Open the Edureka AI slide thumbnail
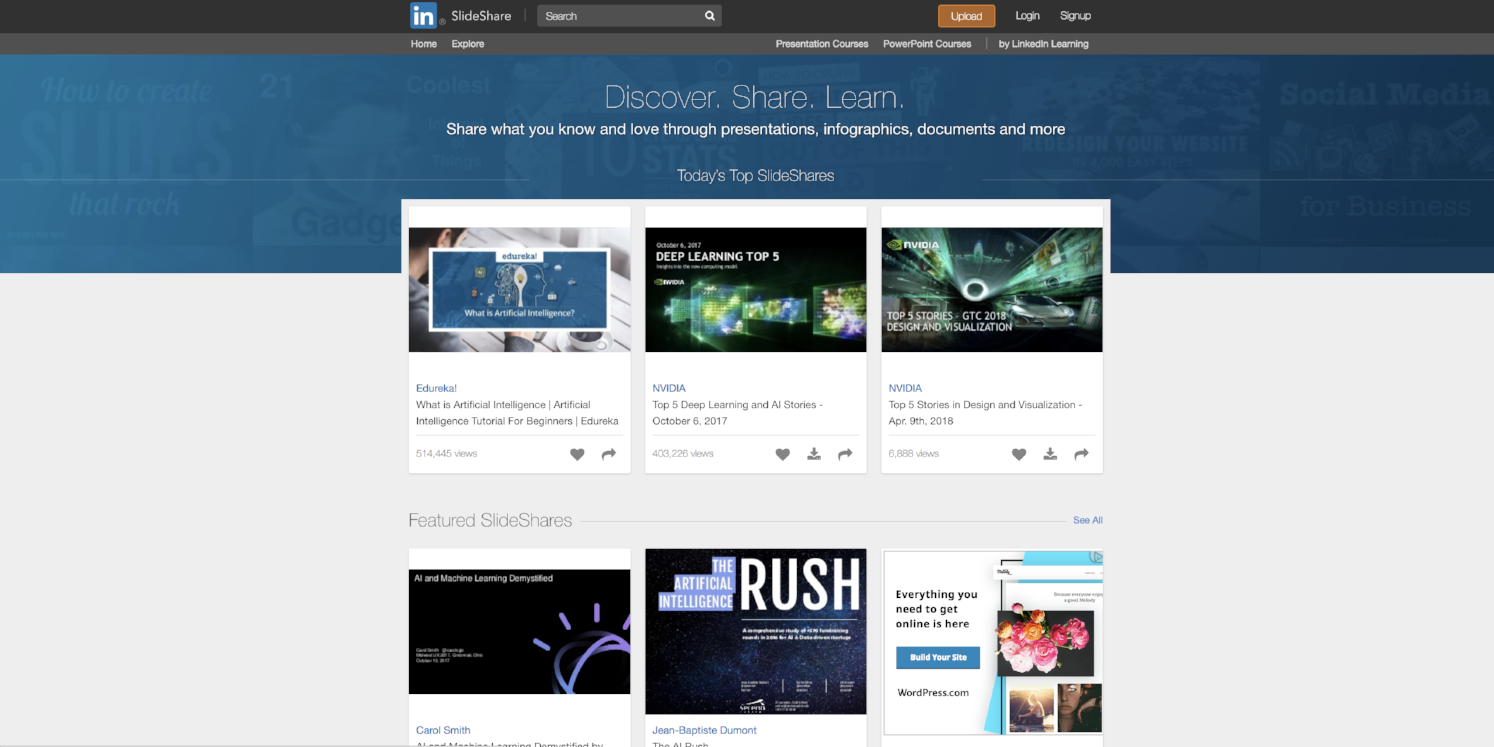This screenshot has width=1494, height=747. tap(519, 290)
